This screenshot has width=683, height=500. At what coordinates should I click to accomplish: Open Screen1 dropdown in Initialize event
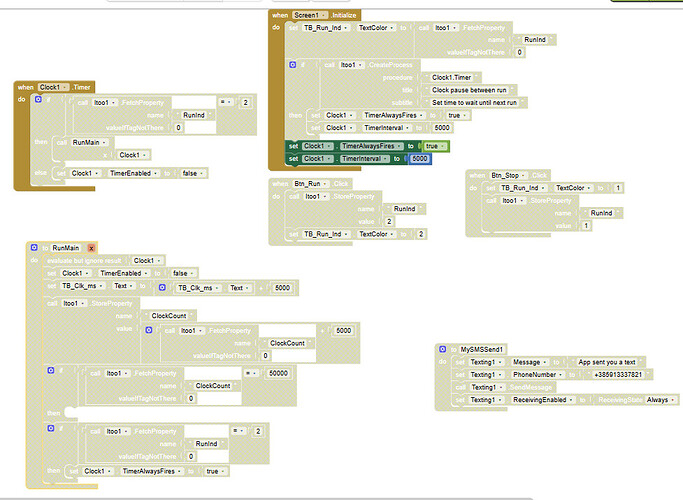[x=311, y=16]
